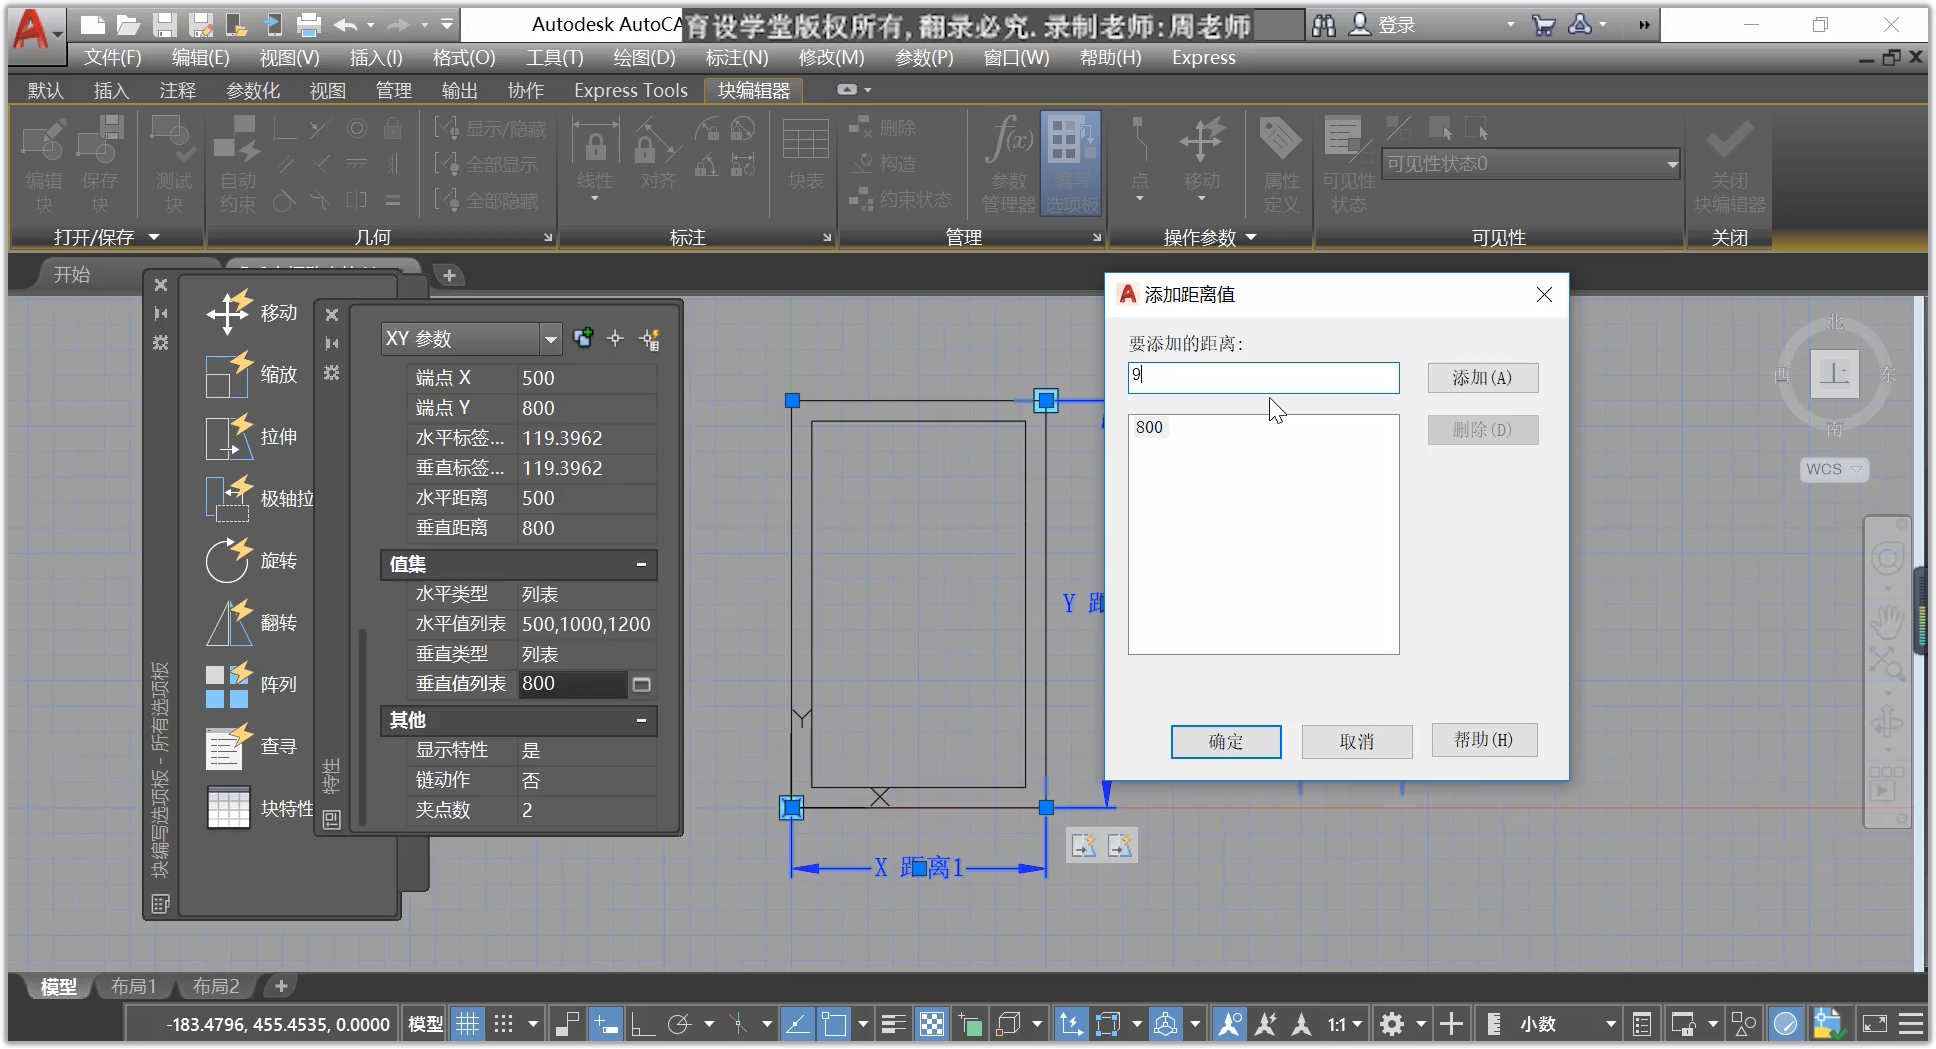This screenshot has width=1936, height=1049.
Task: Open the 文件(F) menu
Action: pyautogui.click(x=112, y=58)
